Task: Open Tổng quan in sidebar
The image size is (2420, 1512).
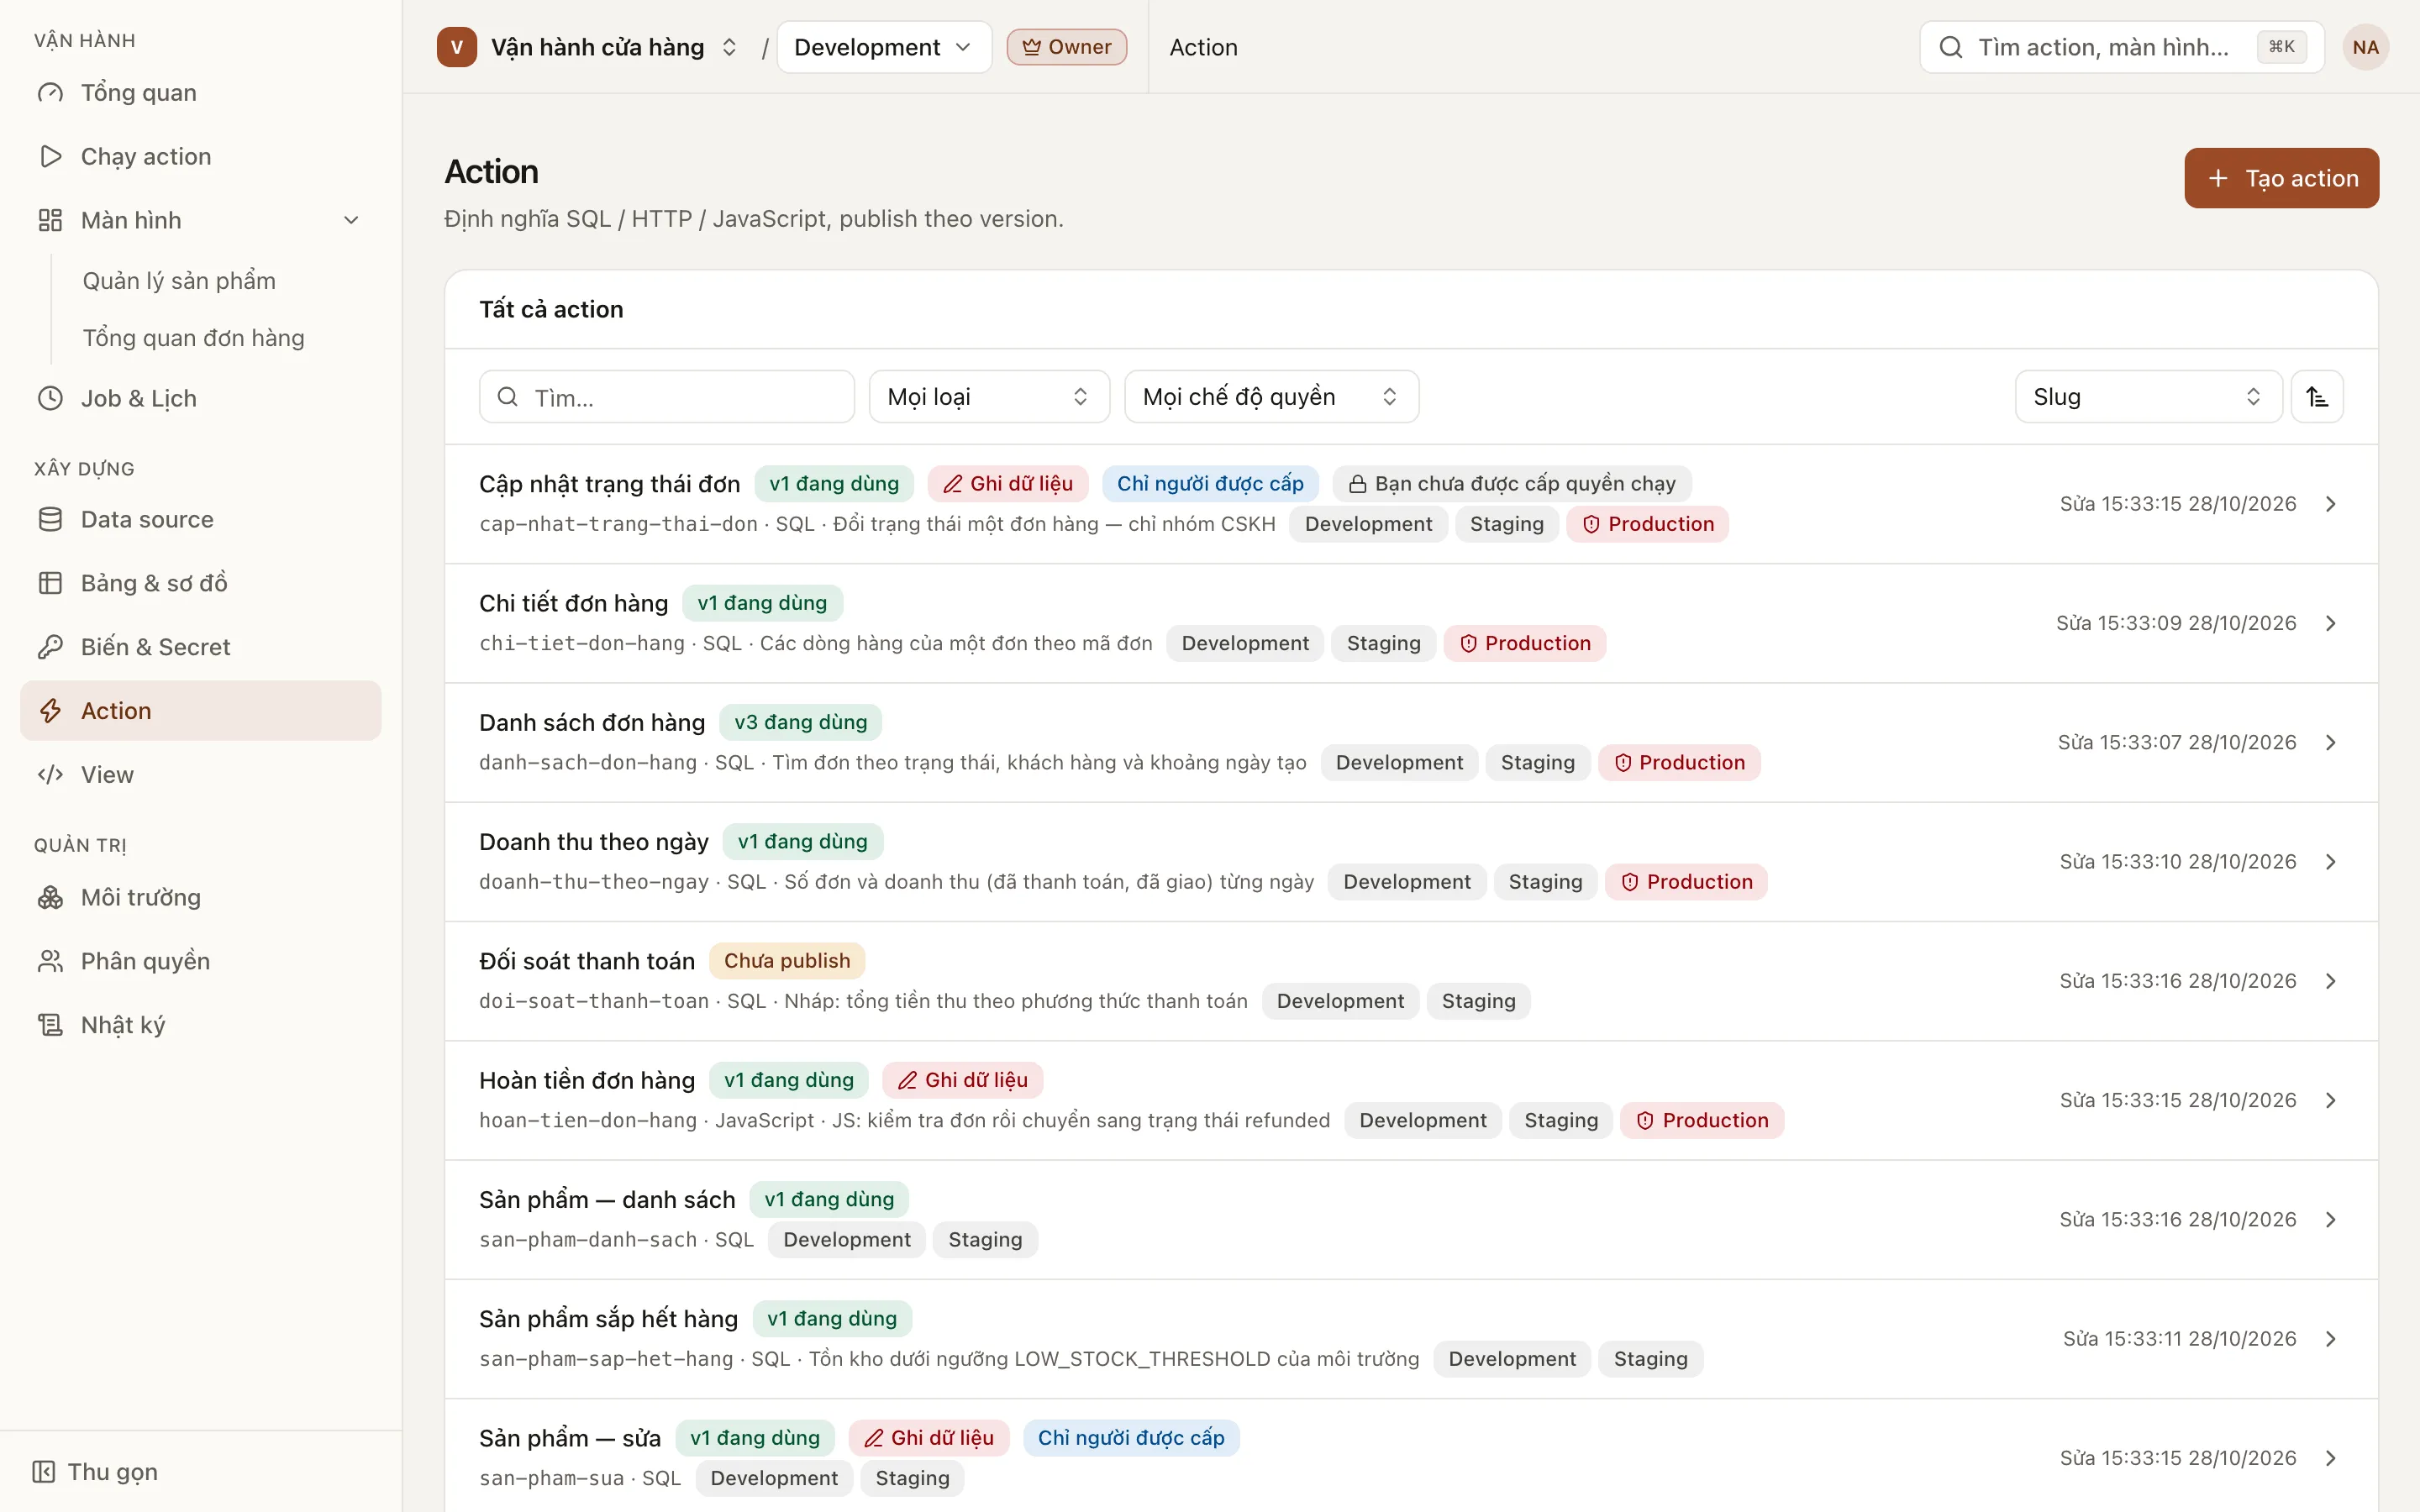Action: point(200,93)
